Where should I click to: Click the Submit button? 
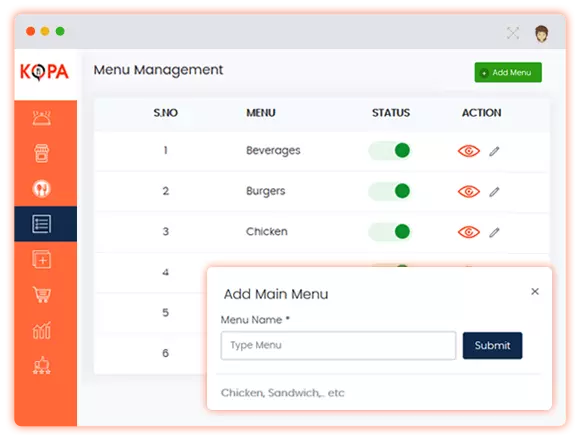pos(492,345)
